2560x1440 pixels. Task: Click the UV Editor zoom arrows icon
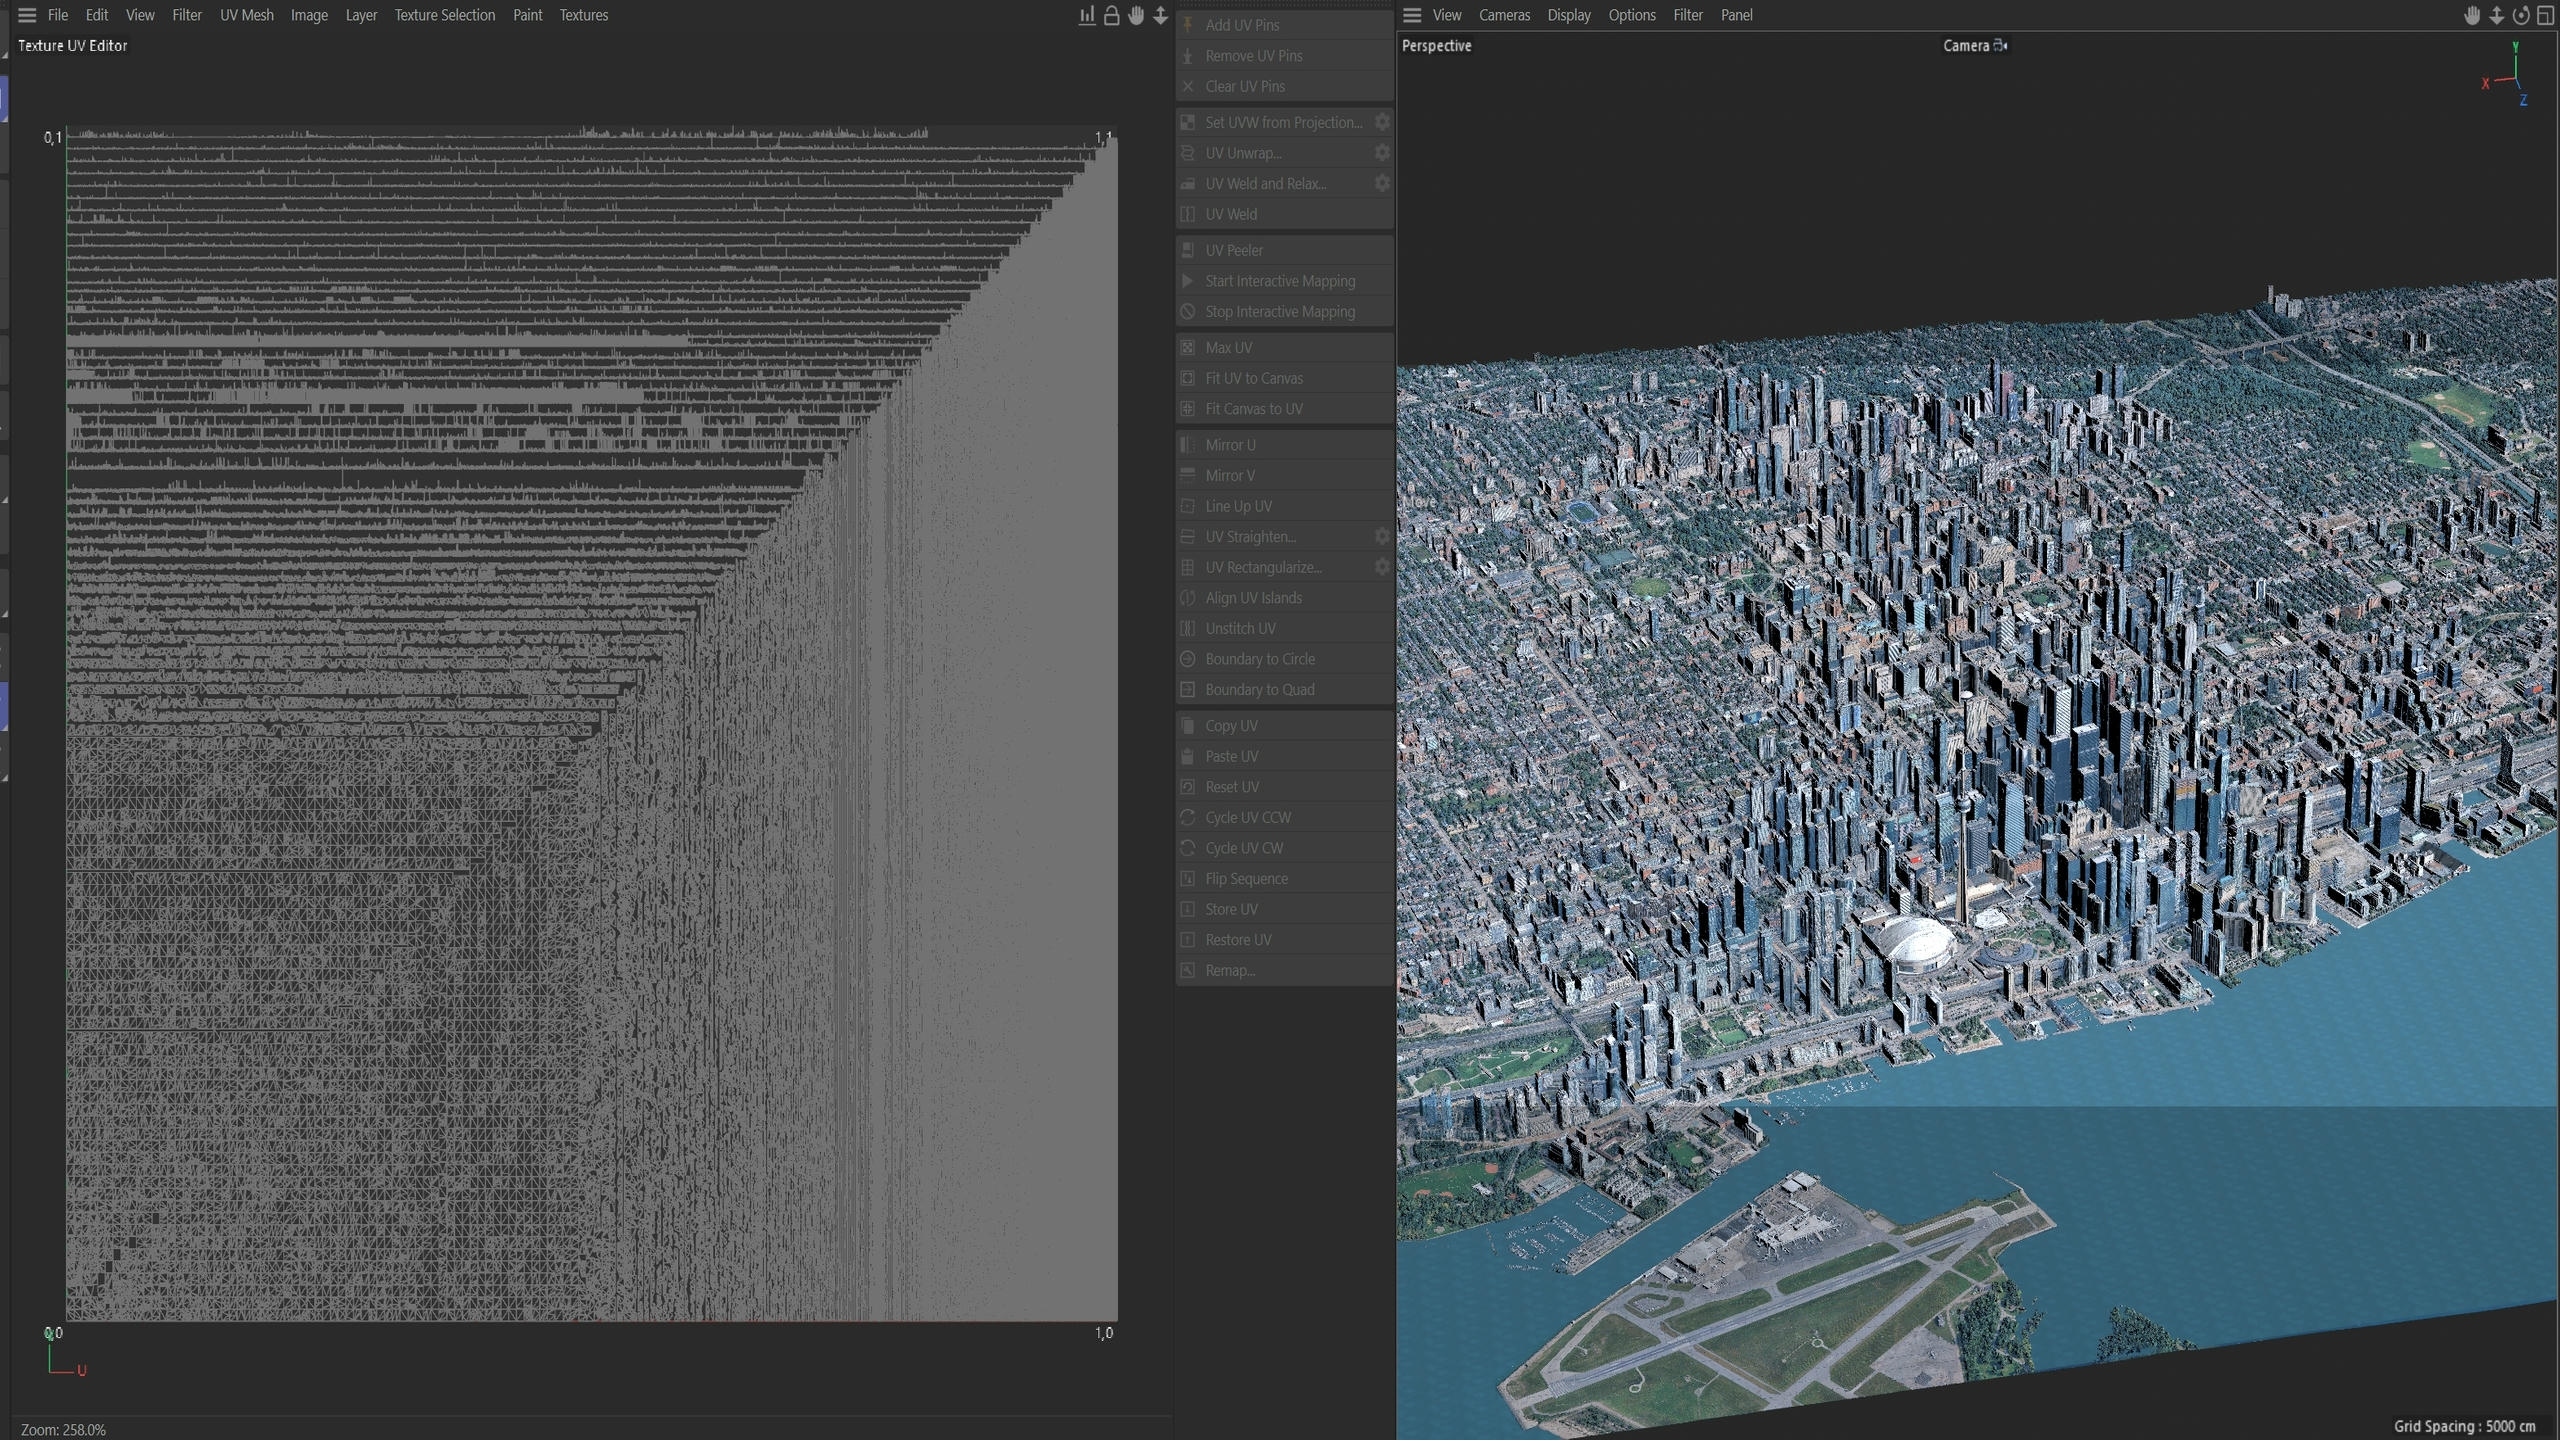1160,15
